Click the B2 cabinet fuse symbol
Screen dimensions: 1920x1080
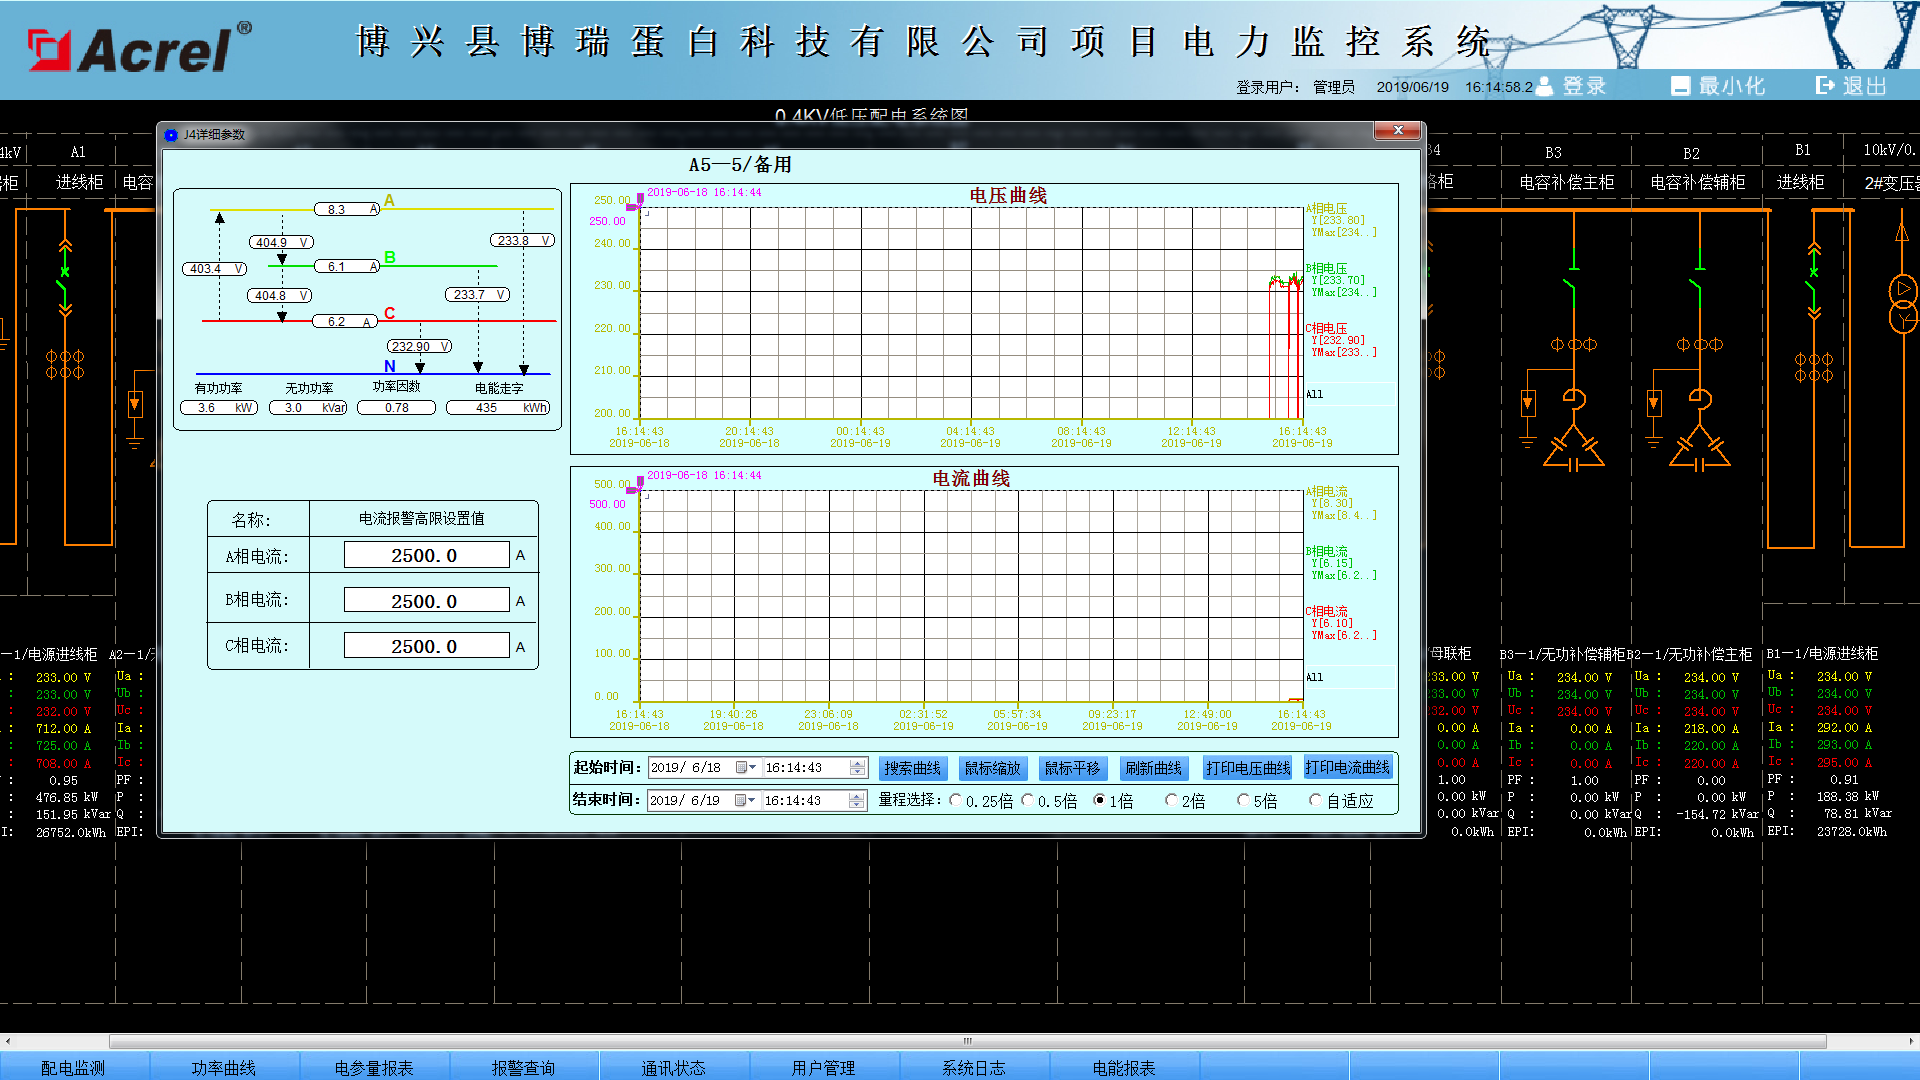[1654, 404]
